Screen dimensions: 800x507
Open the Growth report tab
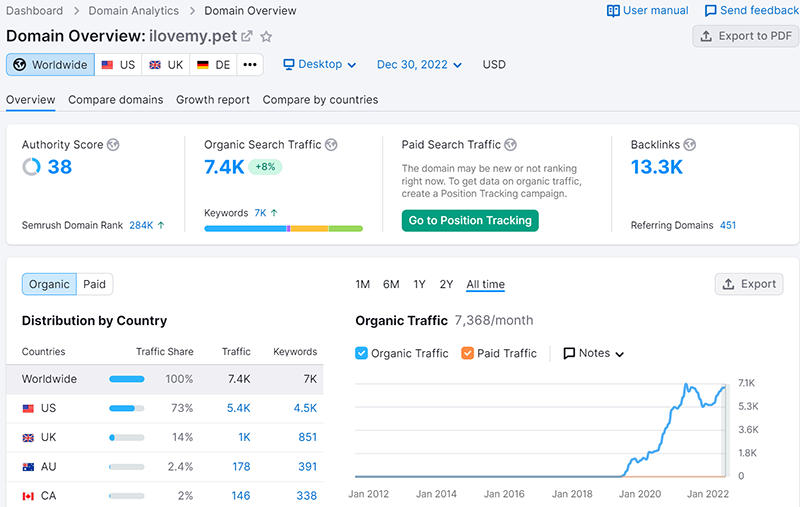213,99
